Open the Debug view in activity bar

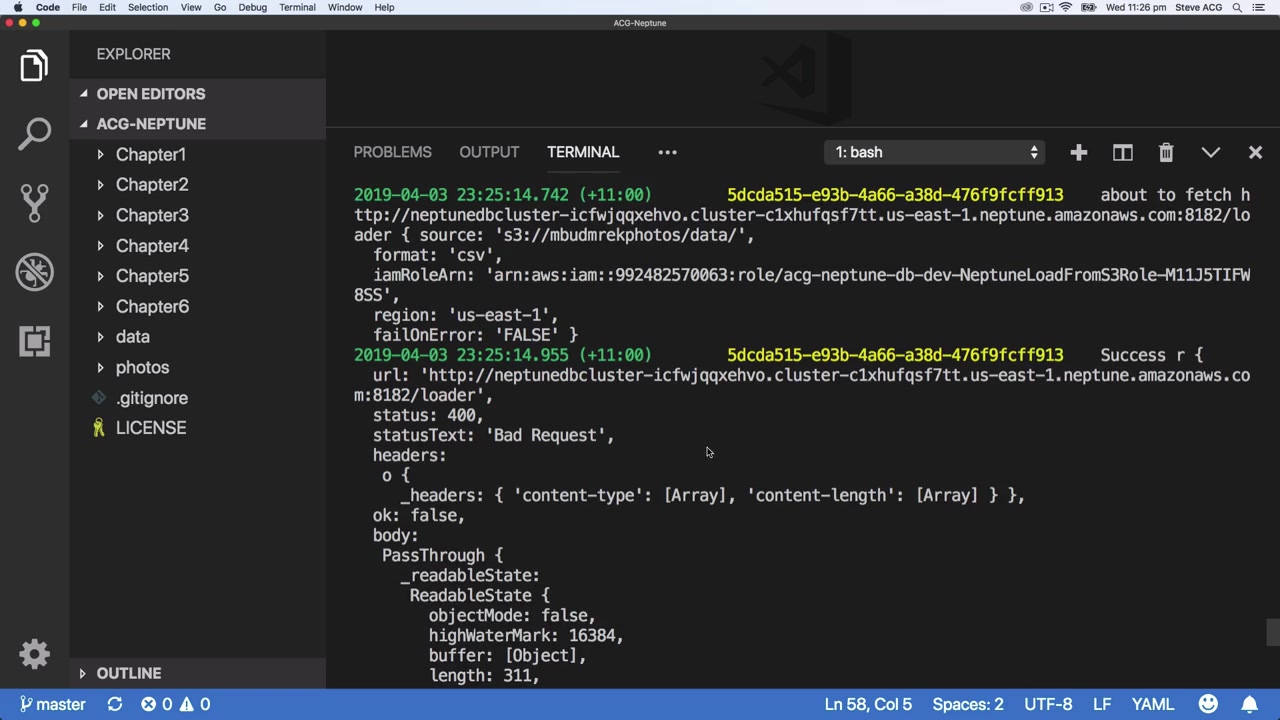pyautogui.click(x=34, y=272)
